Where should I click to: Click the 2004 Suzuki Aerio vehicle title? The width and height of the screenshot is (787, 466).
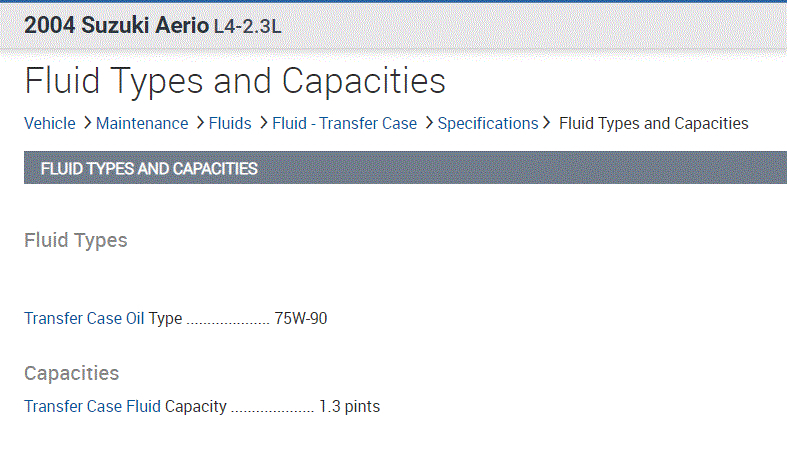tap(117, 26)
